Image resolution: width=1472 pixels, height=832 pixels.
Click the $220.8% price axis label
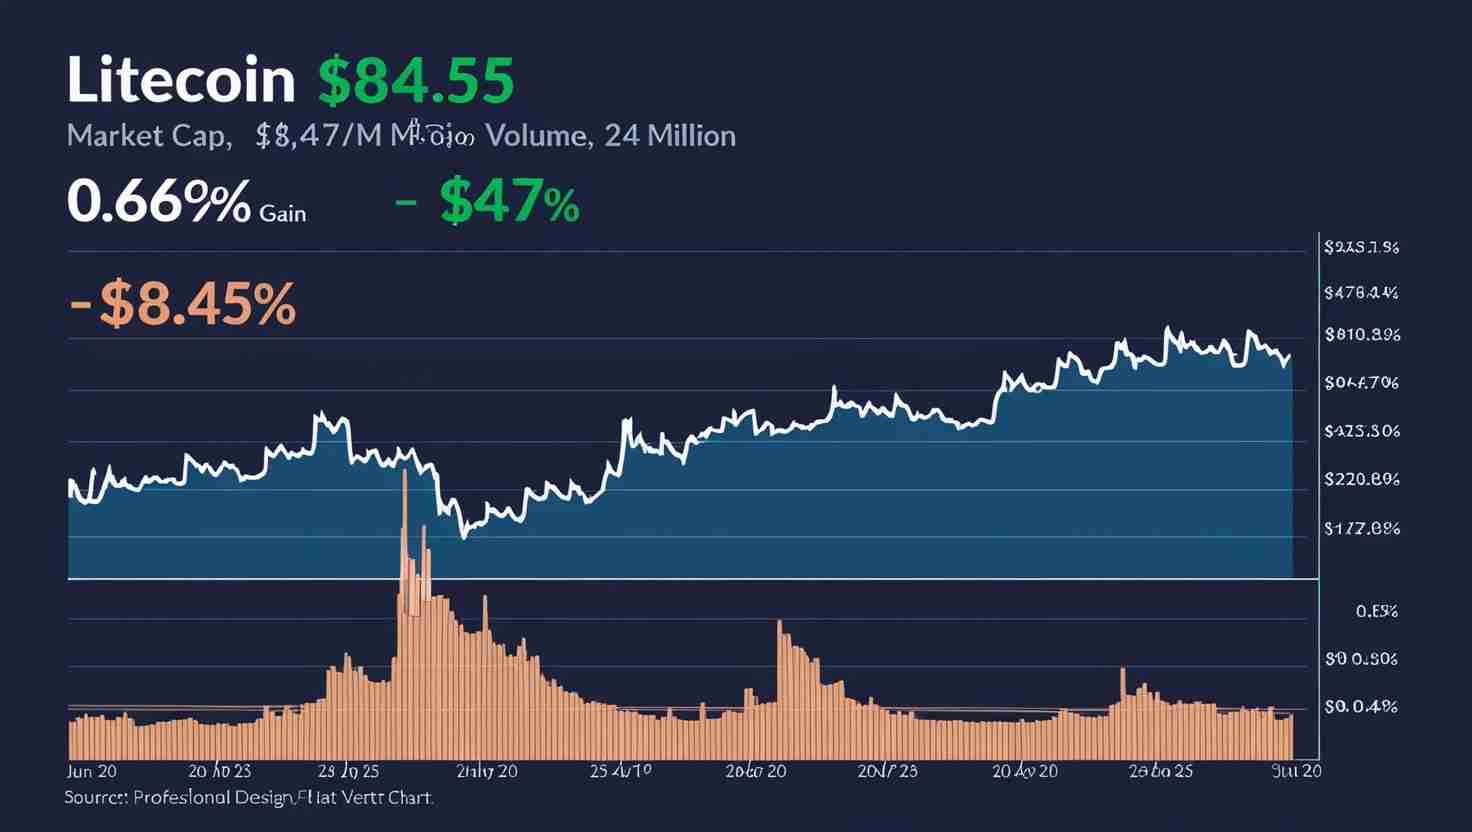click(1361, 479)
